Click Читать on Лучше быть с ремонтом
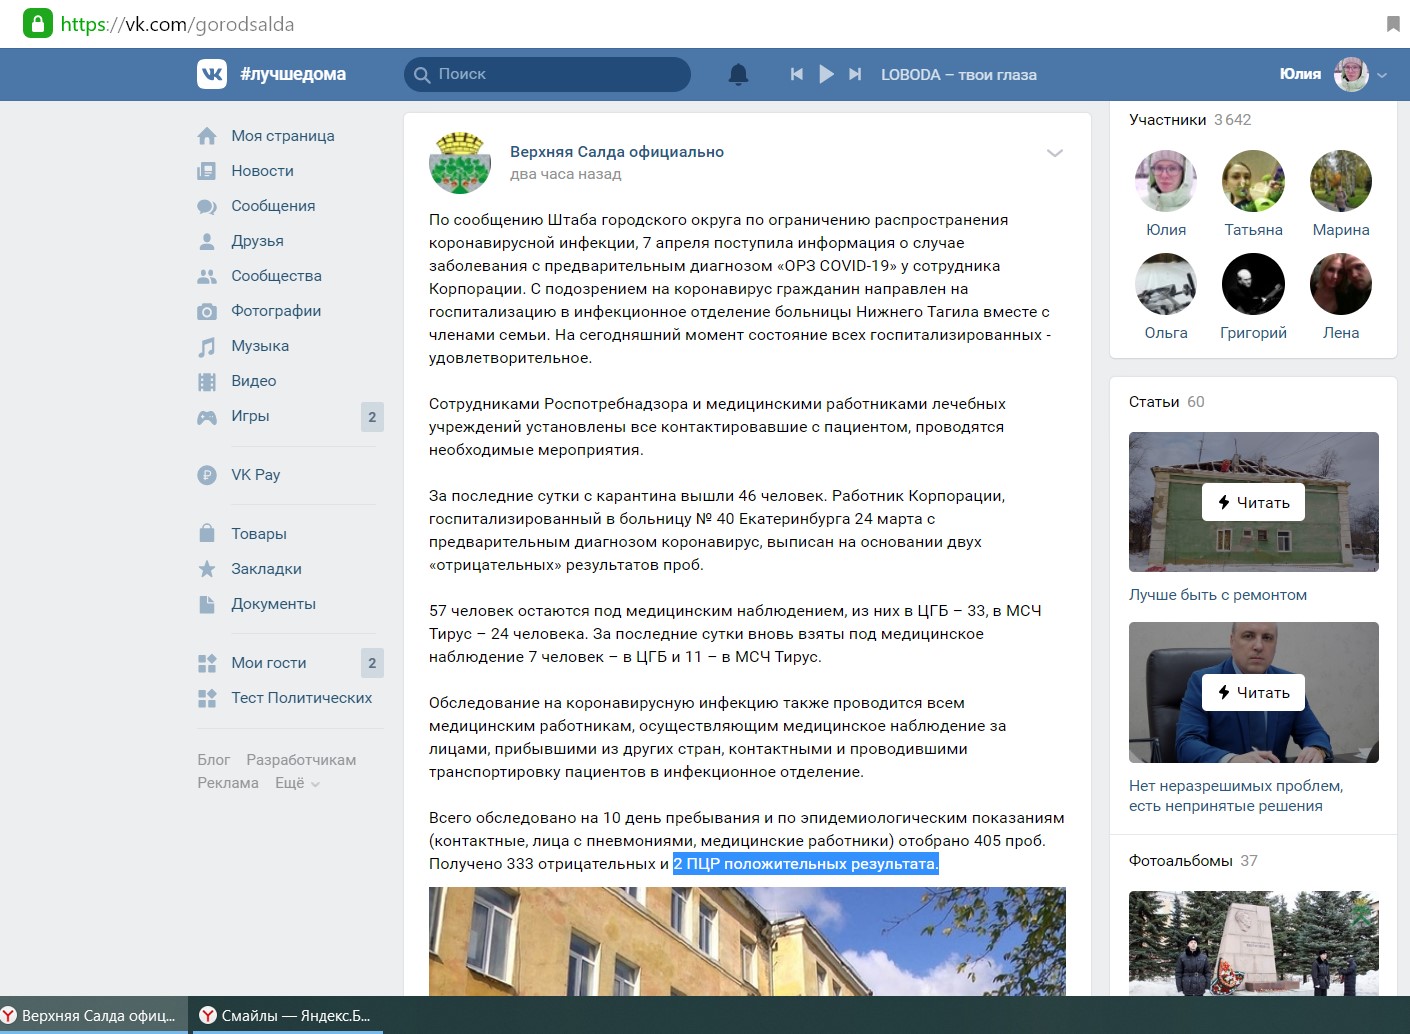1410x1034 pixels. pos(1253,502)
